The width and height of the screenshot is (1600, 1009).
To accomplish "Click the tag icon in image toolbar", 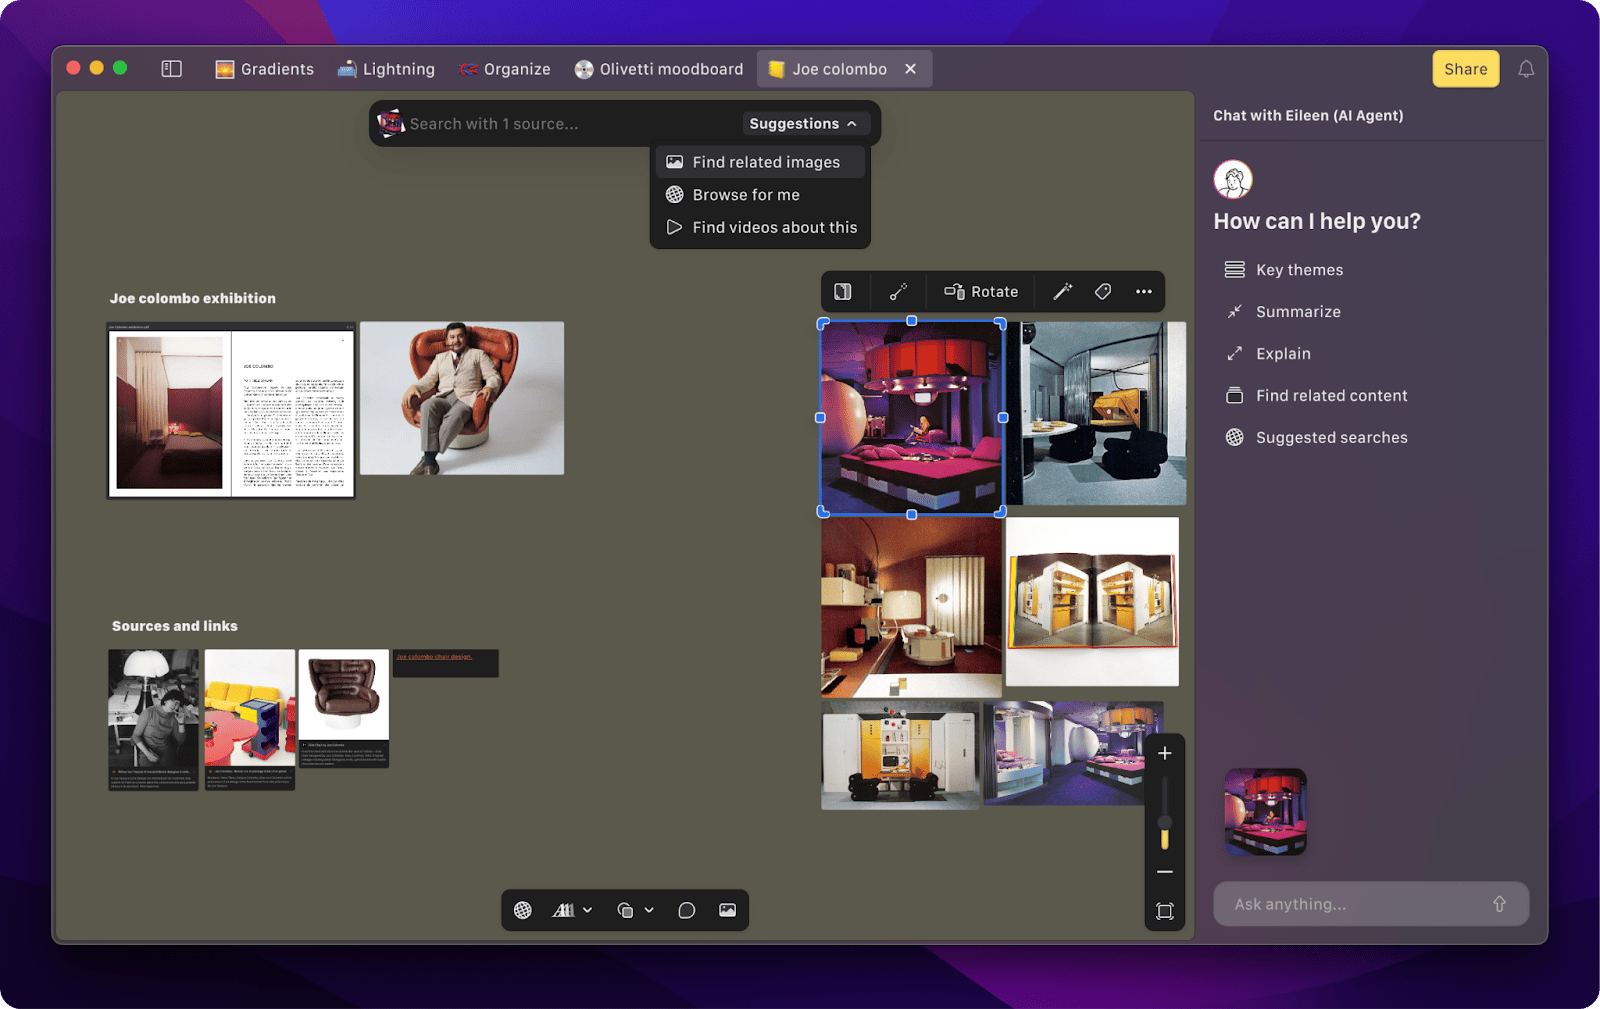I will (1103, 292).
